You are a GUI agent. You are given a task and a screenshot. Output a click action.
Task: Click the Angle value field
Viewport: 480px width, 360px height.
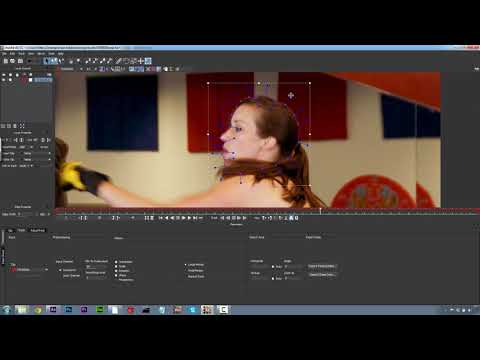coord(293,266)
